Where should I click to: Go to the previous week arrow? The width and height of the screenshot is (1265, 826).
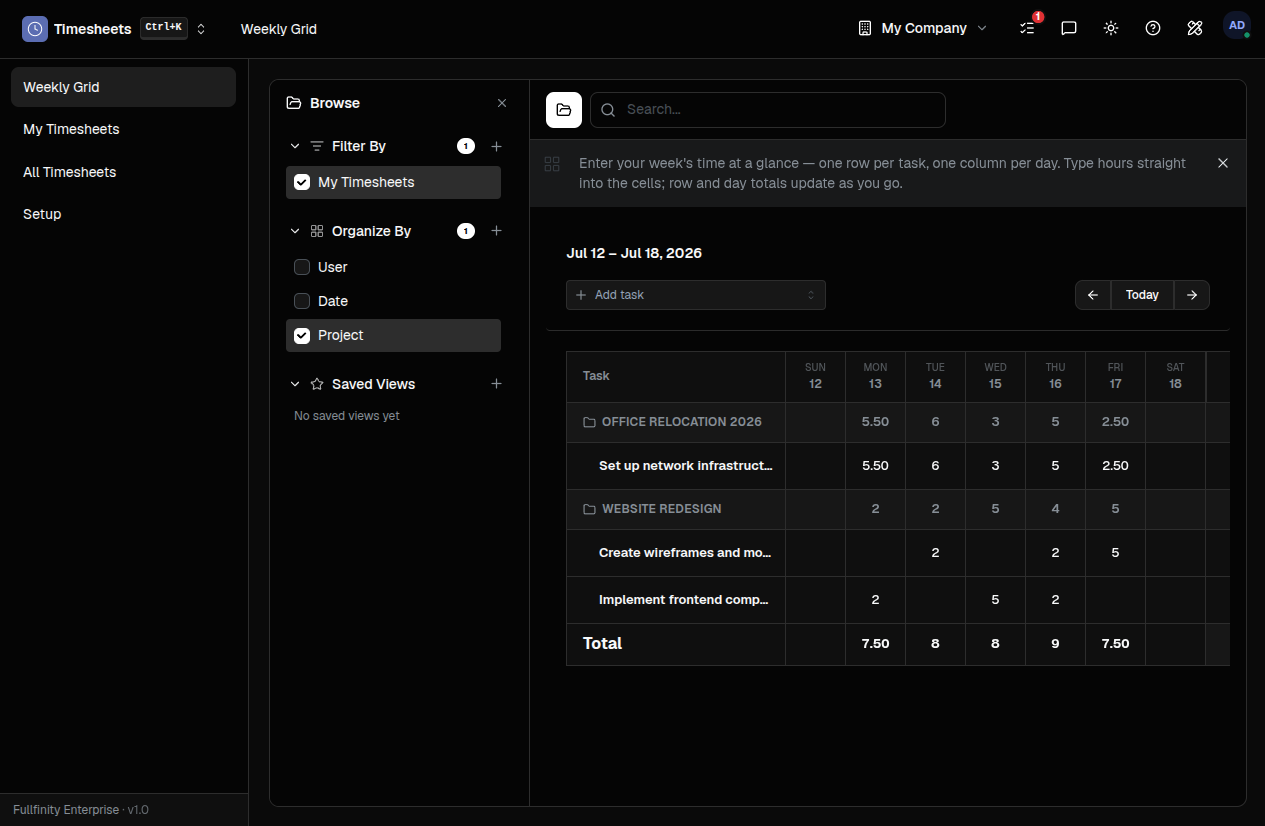1093,295
